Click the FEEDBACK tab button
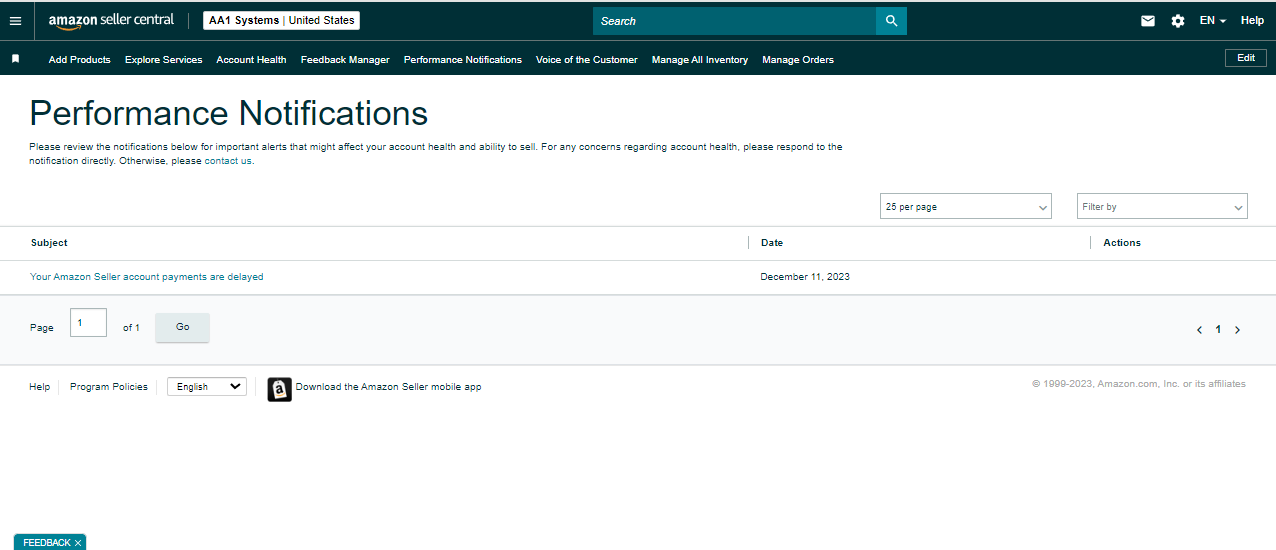Screen dimensions: 1276x550 click(46, 543)
